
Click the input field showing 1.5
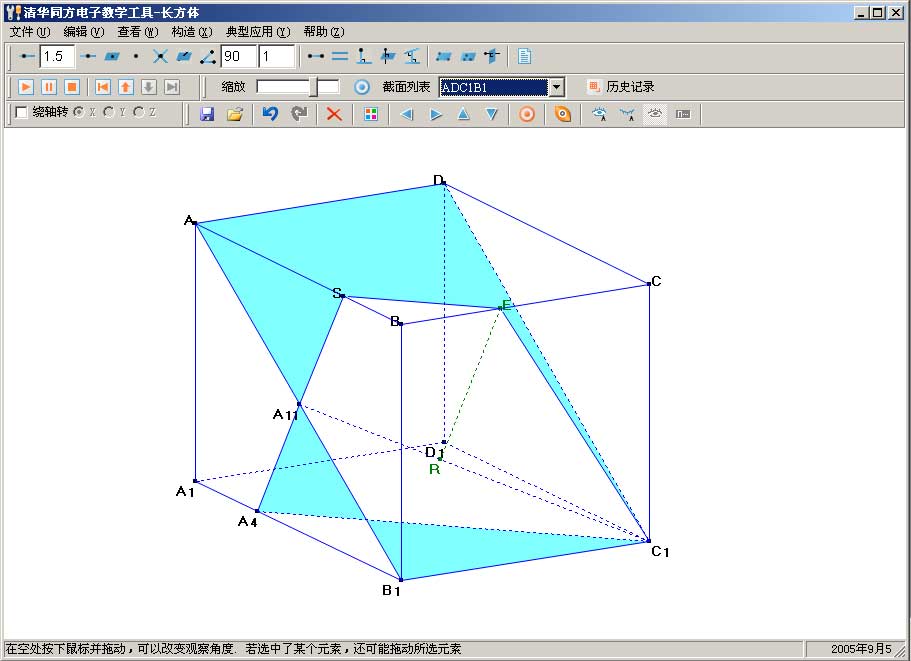[56, 56]
